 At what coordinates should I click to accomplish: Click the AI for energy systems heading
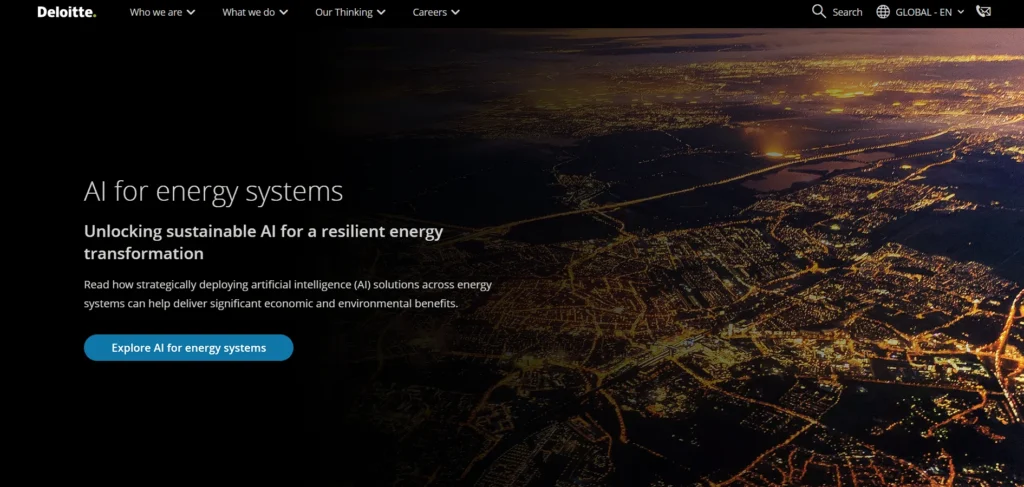[x=214, y=191]
